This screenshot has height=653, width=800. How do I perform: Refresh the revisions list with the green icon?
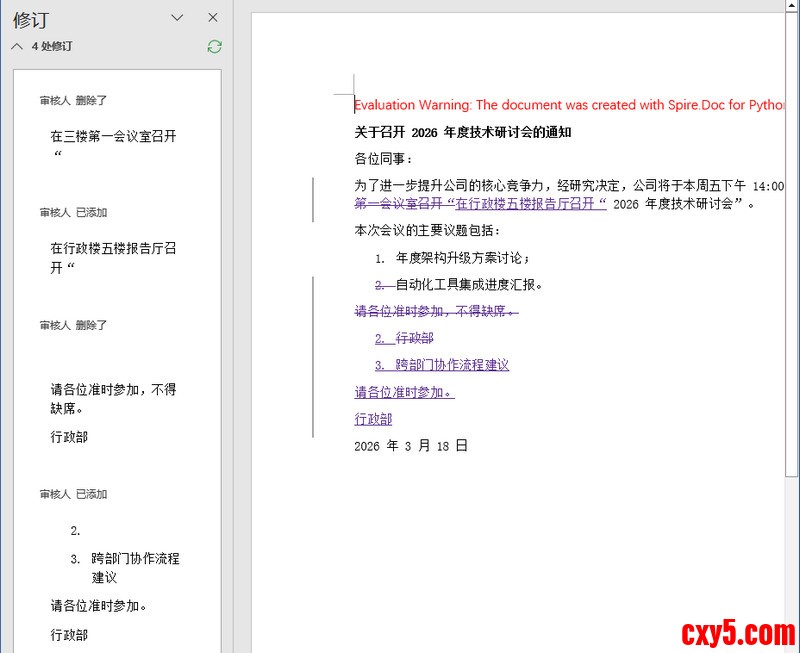pyautogui.click(x=214, y=46)
